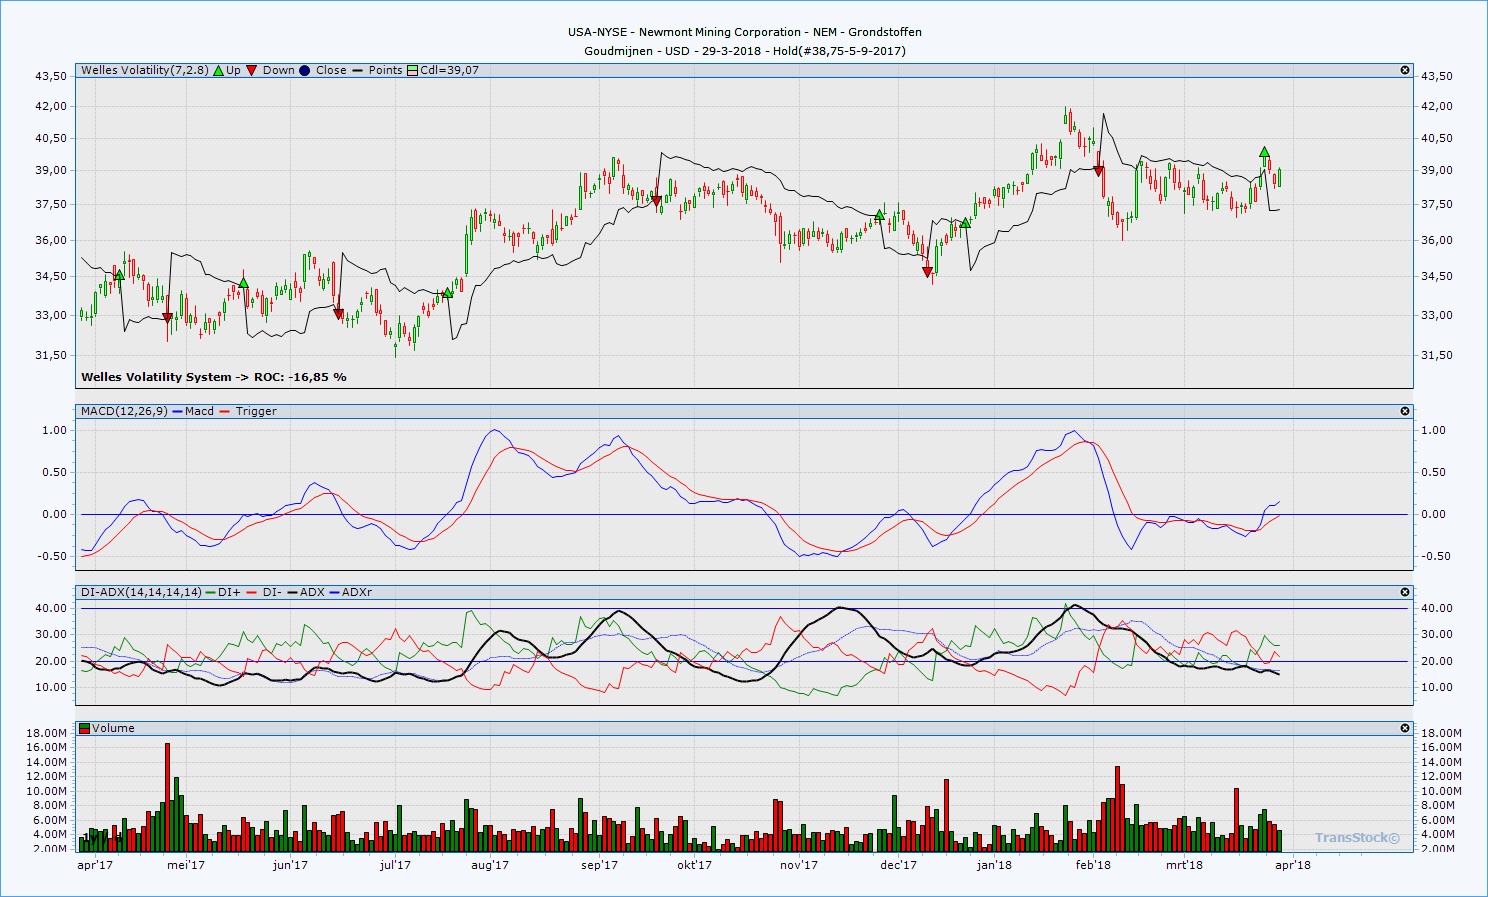Image resolution: width=1488 pixels, height=897 pixels.
Task: Click the apr'17 date axis label
Action: pyautogui.click(x=95, y=865)
